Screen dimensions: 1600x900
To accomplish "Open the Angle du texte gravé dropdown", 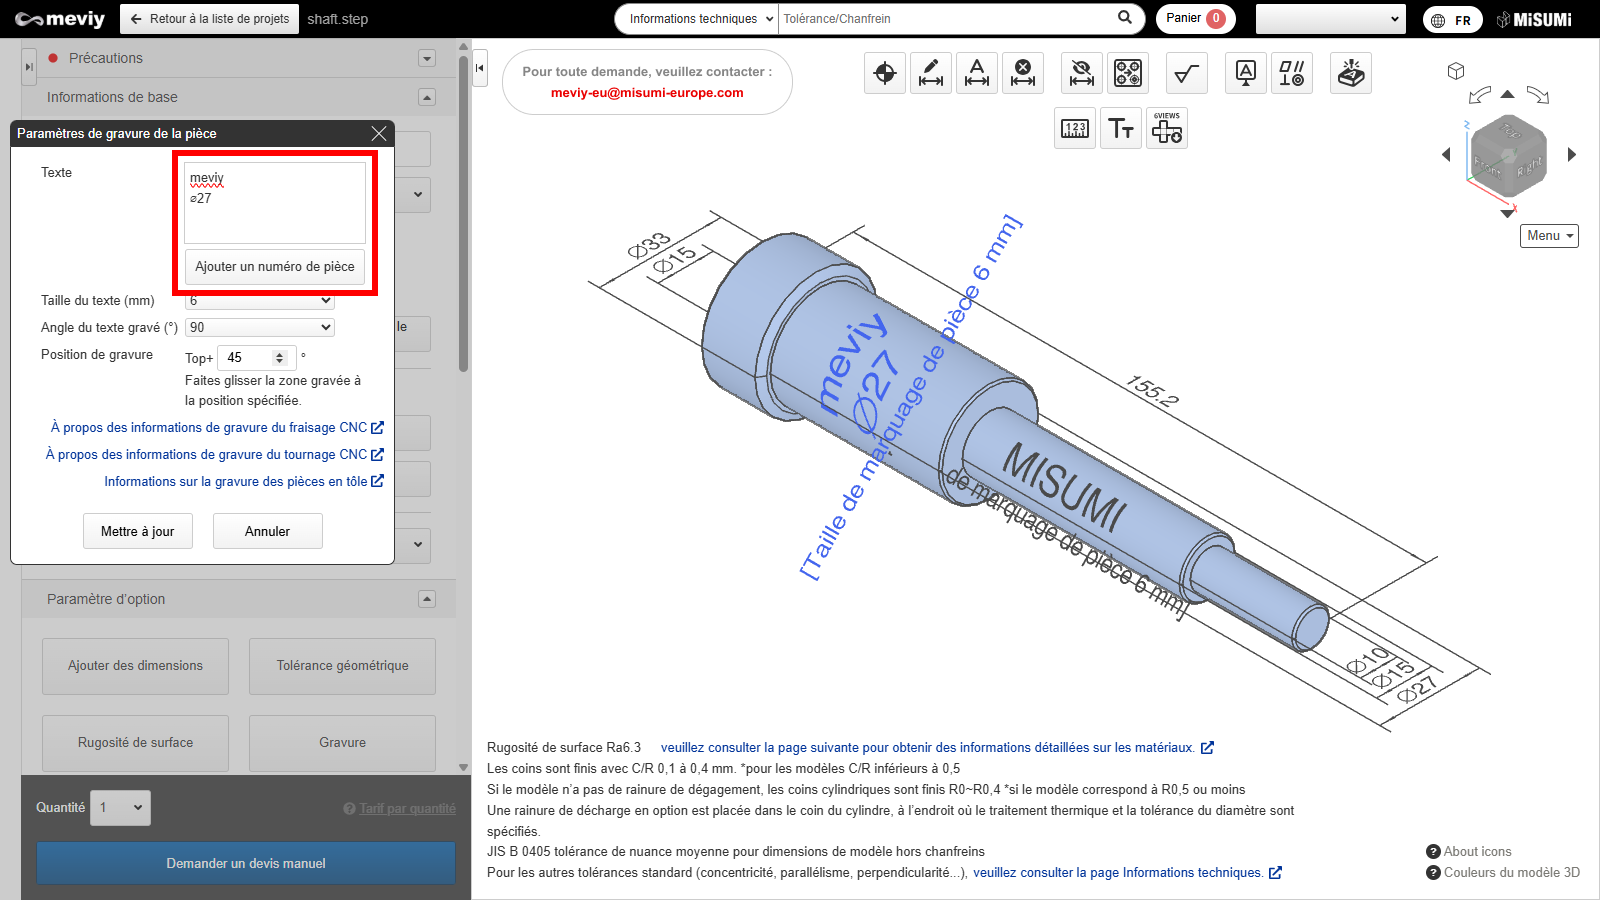I will pos(260,327).
